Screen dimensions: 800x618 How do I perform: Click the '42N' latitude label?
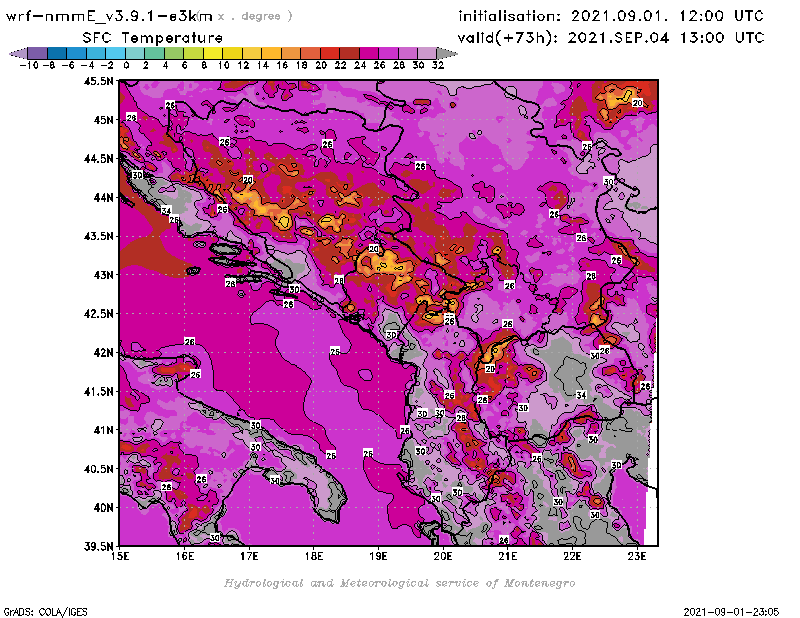tap(103, 352)
